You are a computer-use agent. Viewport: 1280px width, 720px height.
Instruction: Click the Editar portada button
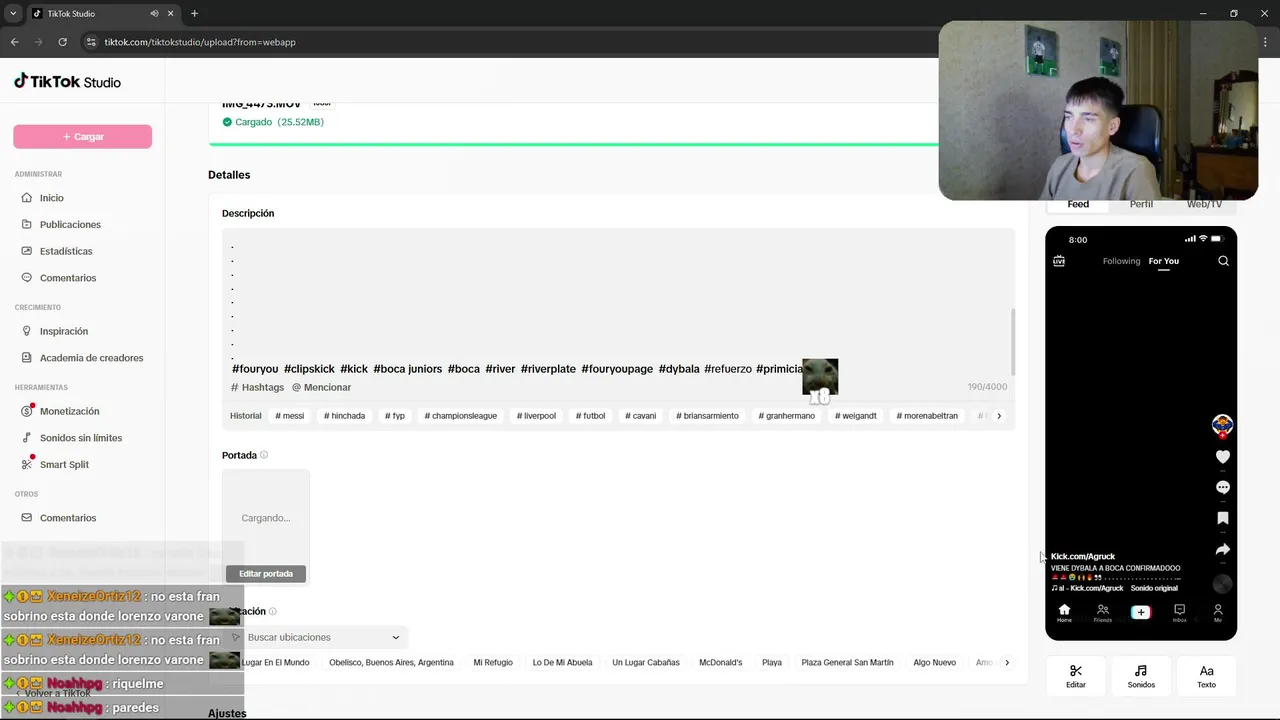[266, 574]
